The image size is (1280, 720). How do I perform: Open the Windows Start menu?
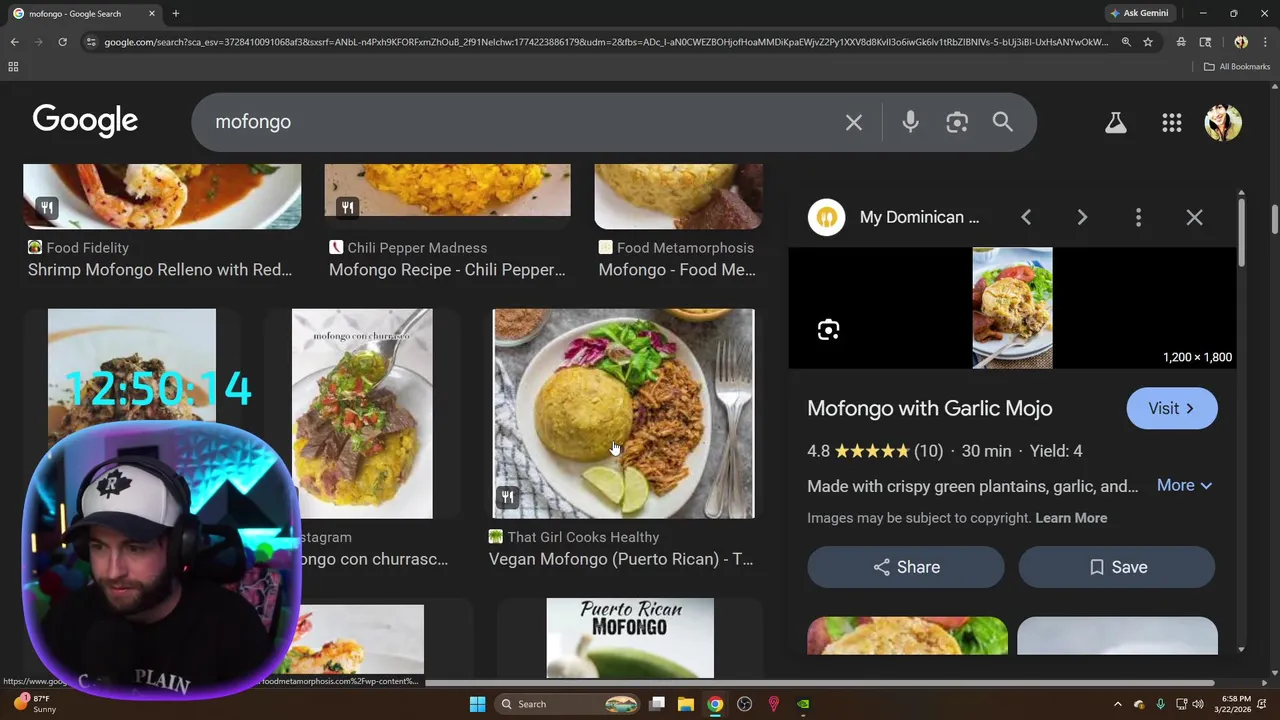[x=477, y=704]
